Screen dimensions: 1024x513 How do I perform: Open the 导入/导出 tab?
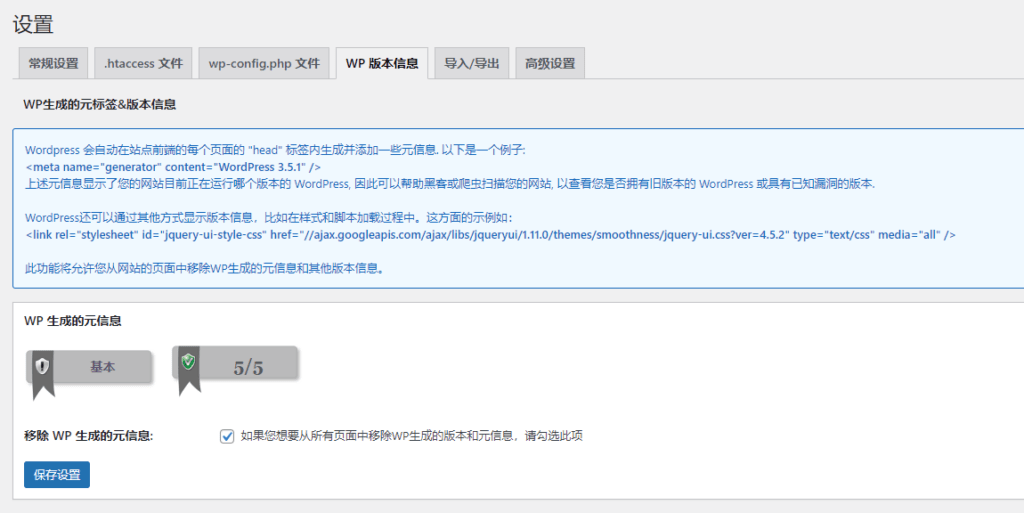(472, 63)
